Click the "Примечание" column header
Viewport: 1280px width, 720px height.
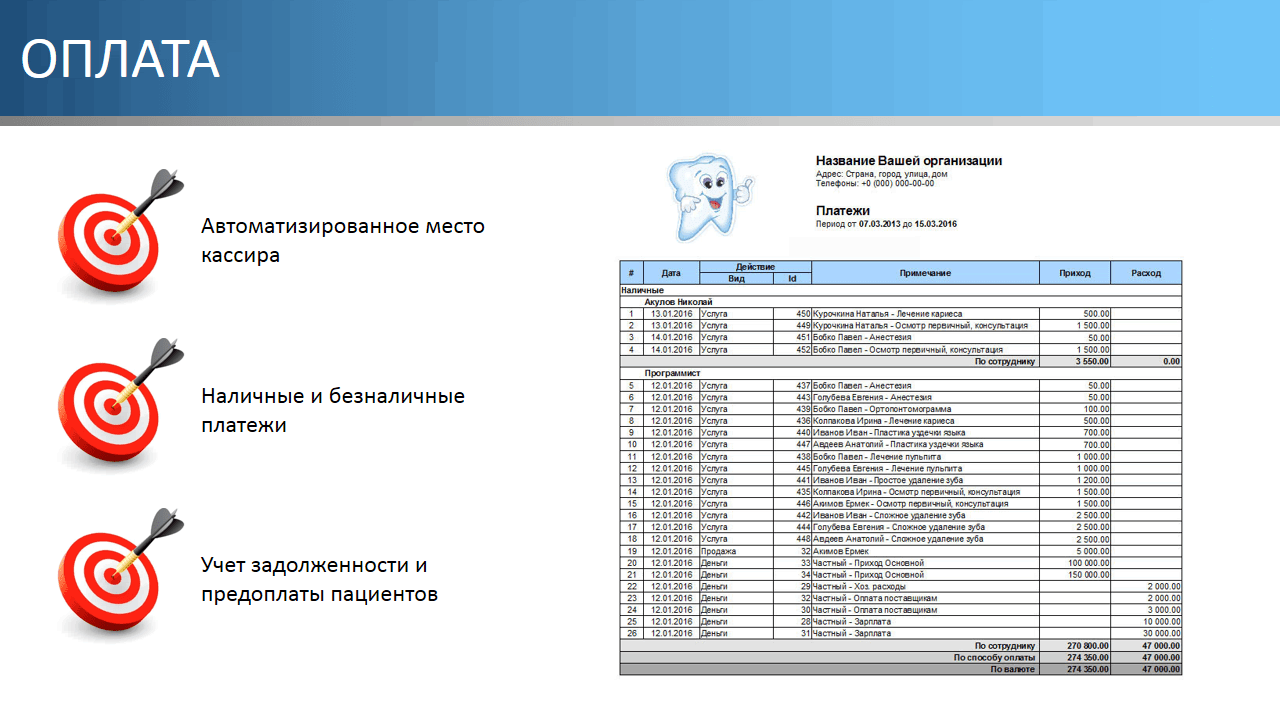click(925, 272)
